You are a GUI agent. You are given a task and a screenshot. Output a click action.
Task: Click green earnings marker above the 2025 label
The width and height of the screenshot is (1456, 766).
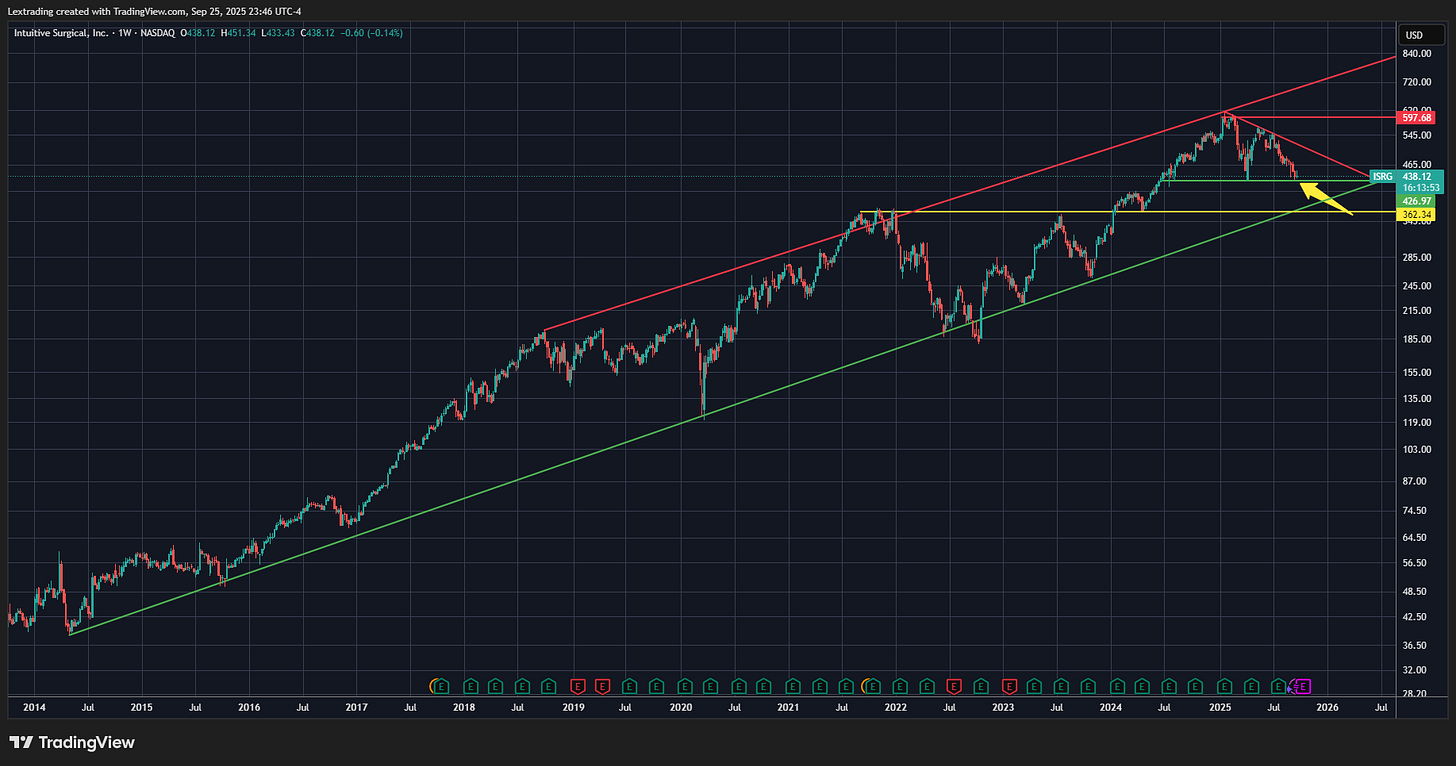tap(1225, 686)
